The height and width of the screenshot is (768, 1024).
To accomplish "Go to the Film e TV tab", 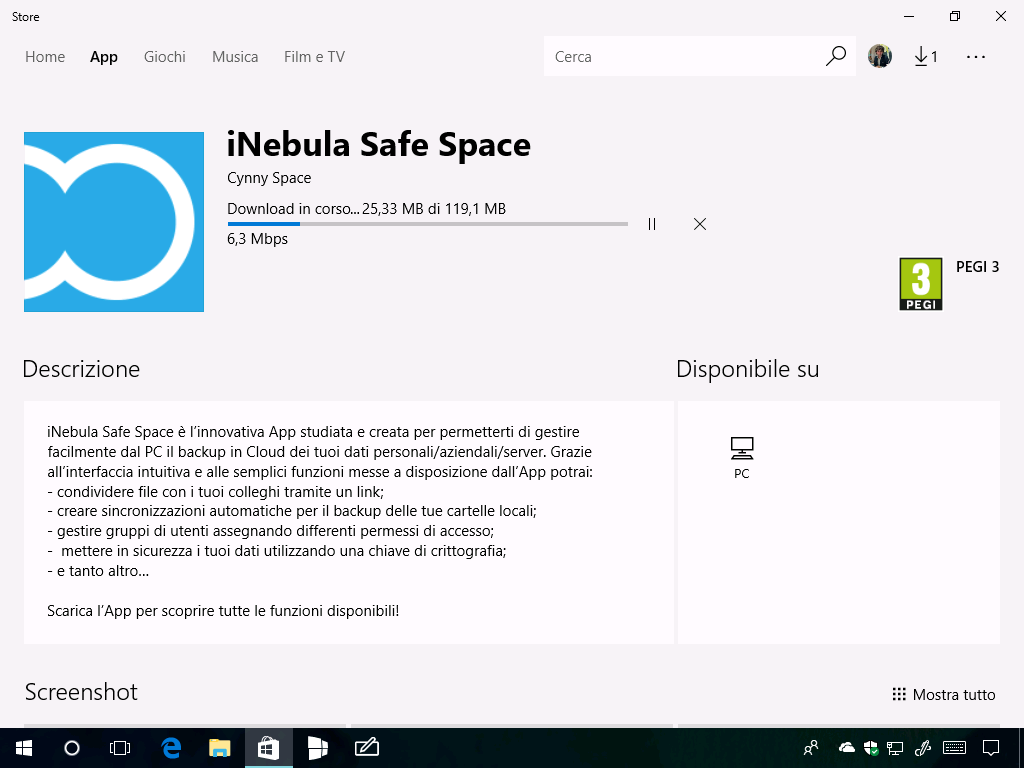I will (314, 57).
